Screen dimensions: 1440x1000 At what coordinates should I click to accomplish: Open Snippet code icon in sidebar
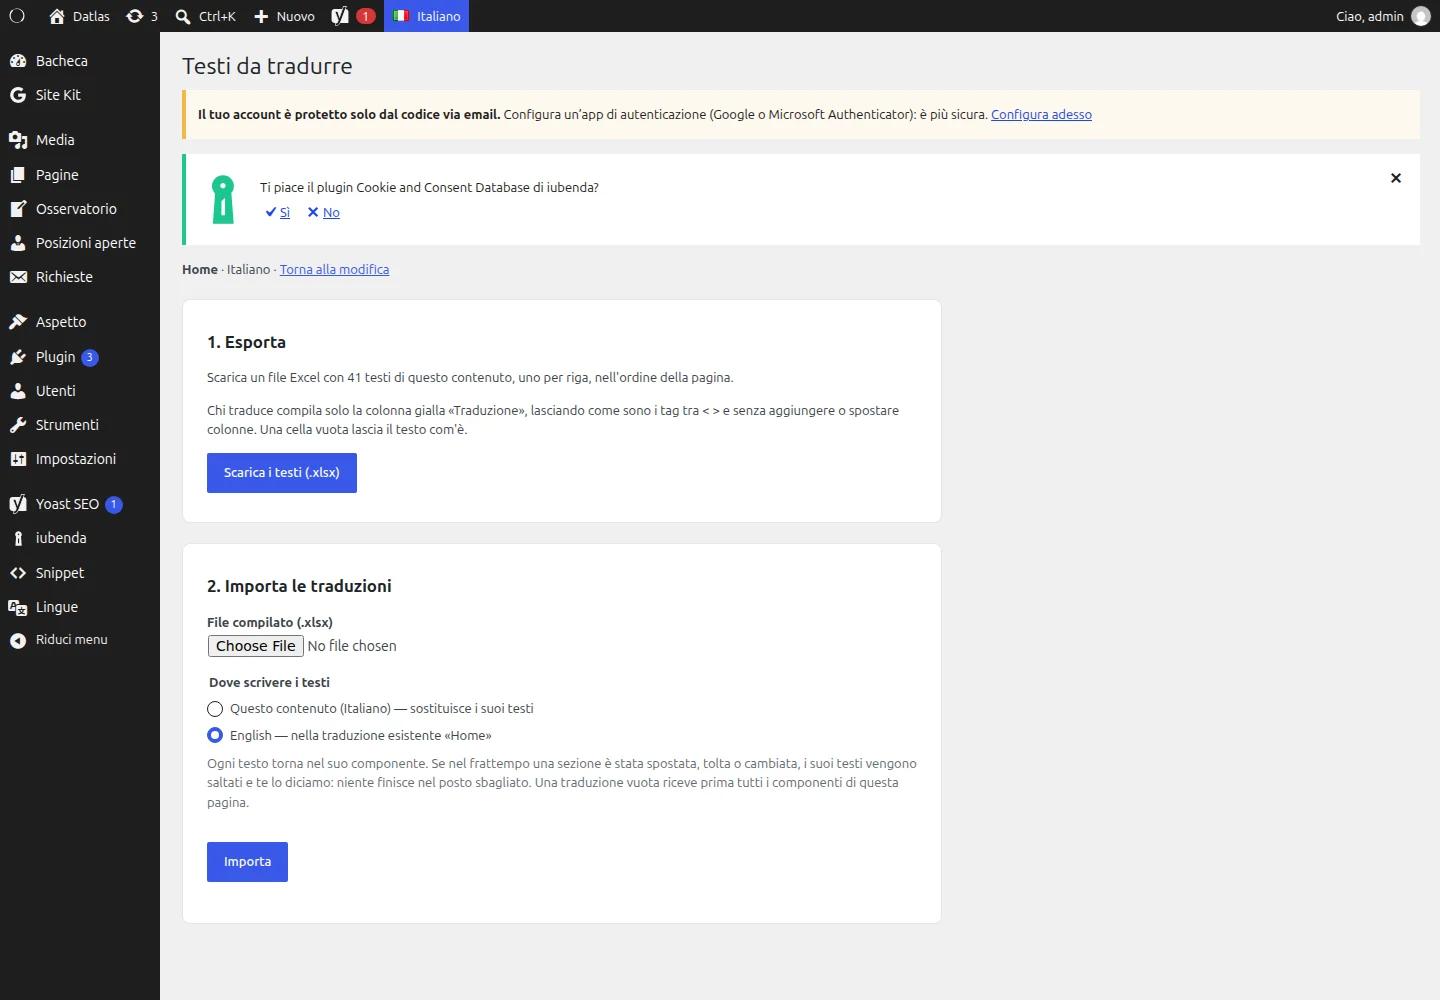click(18, 573)
